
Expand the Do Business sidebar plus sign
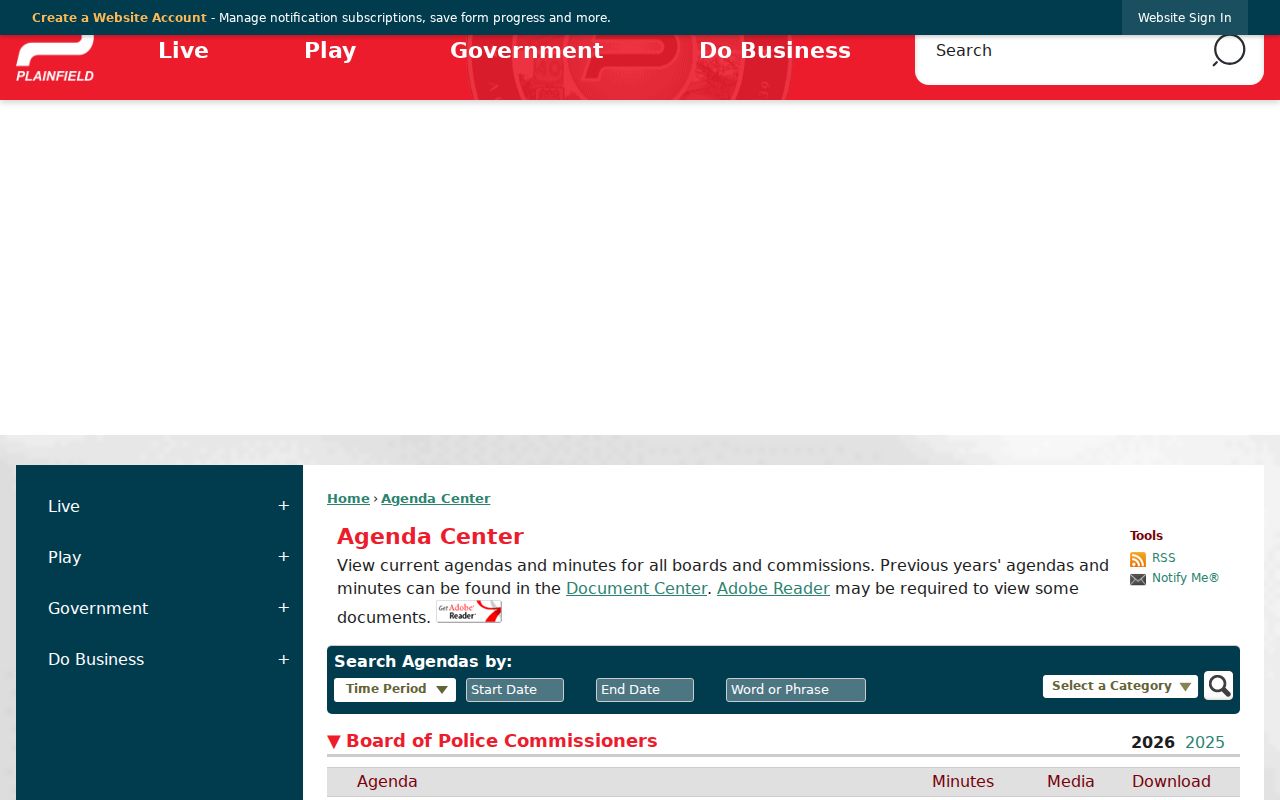[x=283, y=659]
